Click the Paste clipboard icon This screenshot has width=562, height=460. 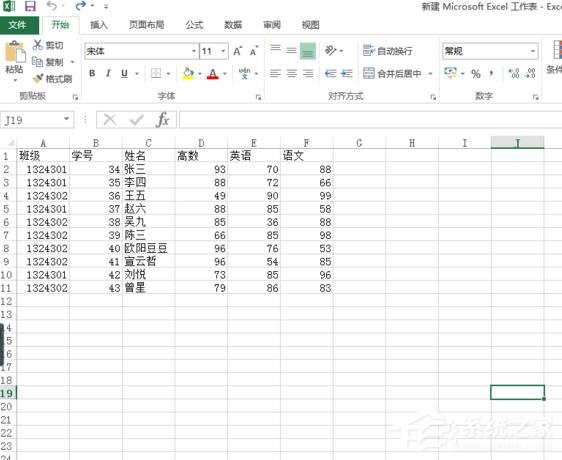(15, 53)
